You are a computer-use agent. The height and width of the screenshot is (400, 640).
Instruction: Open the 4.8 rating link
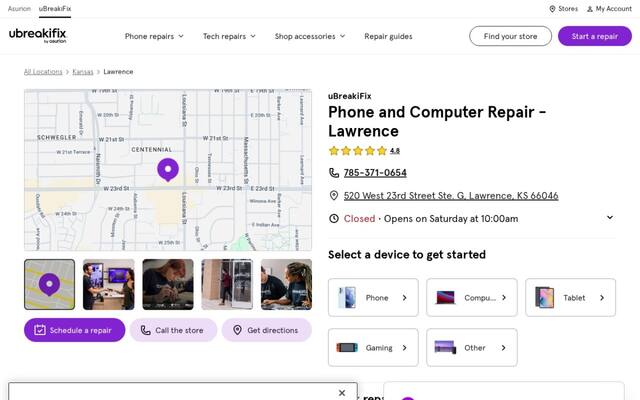coord(395,151)
